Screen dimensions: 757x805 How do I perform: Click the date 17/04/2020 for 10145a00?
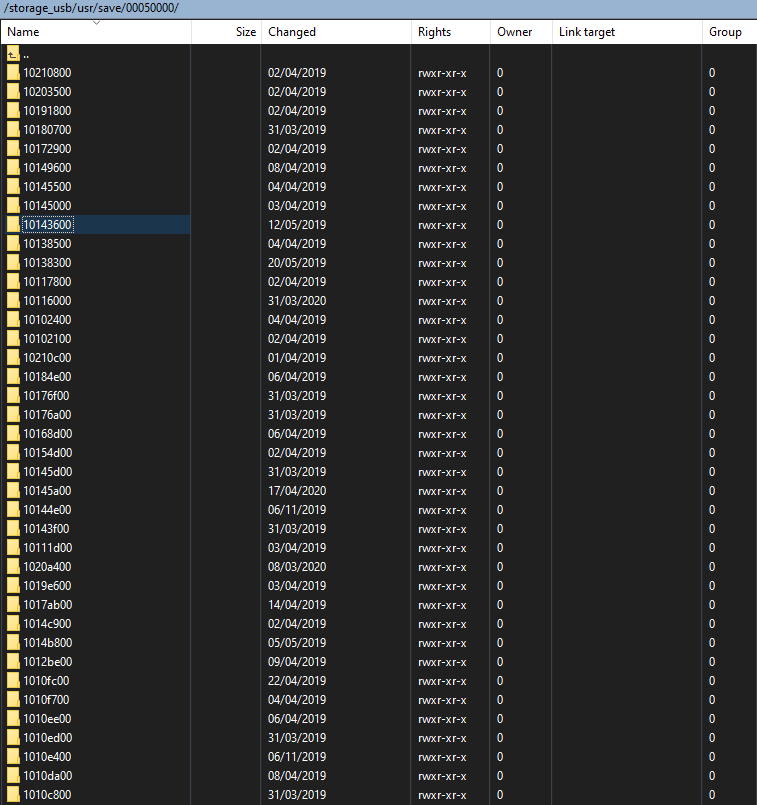tap(297, 491)
